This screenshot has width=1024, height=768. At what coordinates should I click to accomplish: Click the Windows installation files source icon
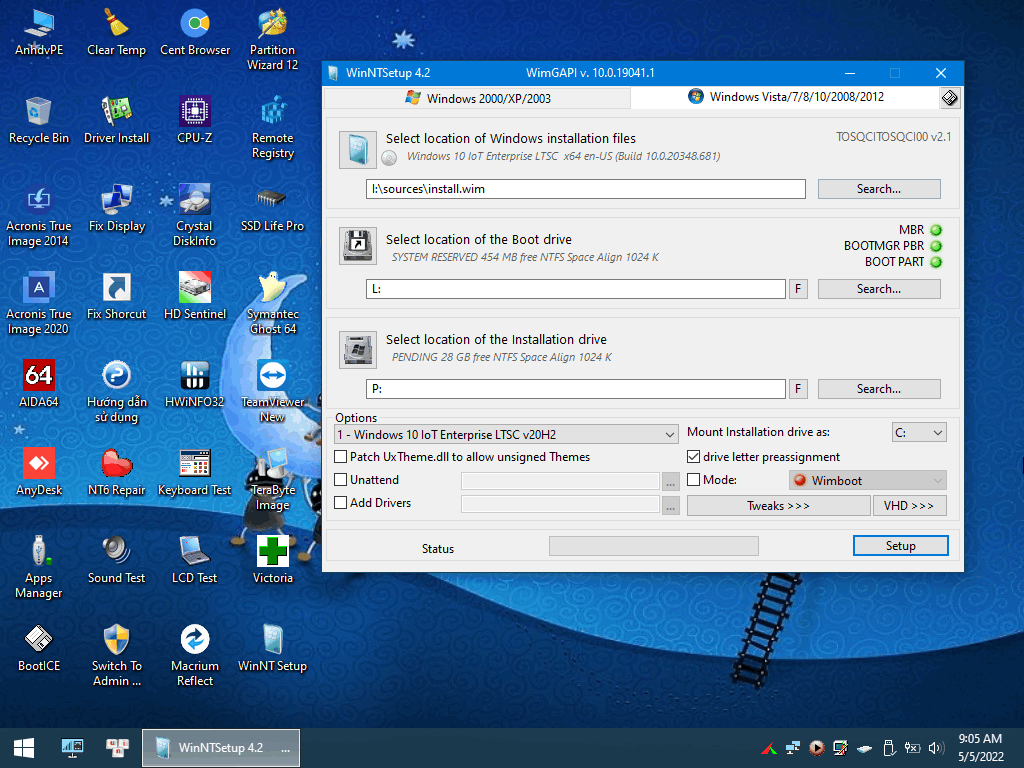pyautogui.click(x=358, y=150)
